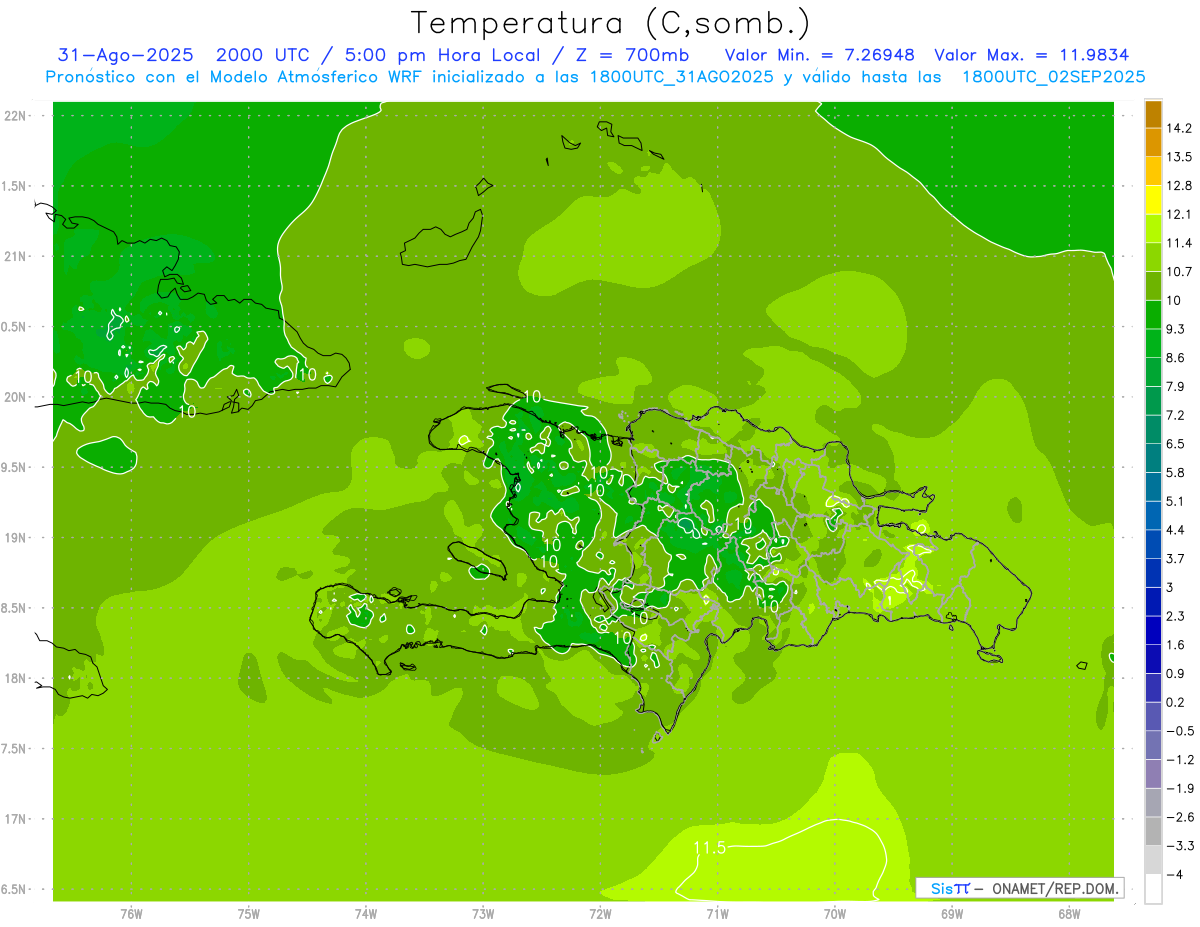Click the "75W" longitude label

coord(249,913)
